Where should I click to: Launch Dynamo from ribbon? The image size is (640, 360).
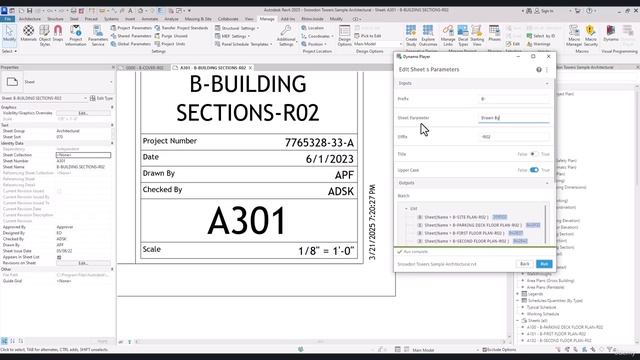tap(611, 33)
